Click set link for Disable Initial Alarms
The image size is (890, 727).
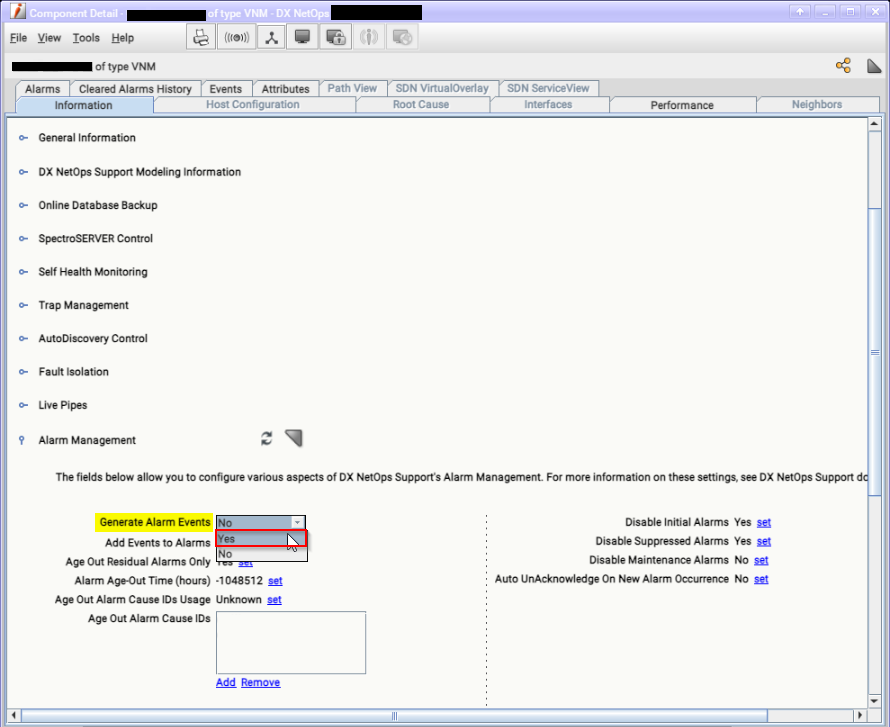click(x=764, y=522)
